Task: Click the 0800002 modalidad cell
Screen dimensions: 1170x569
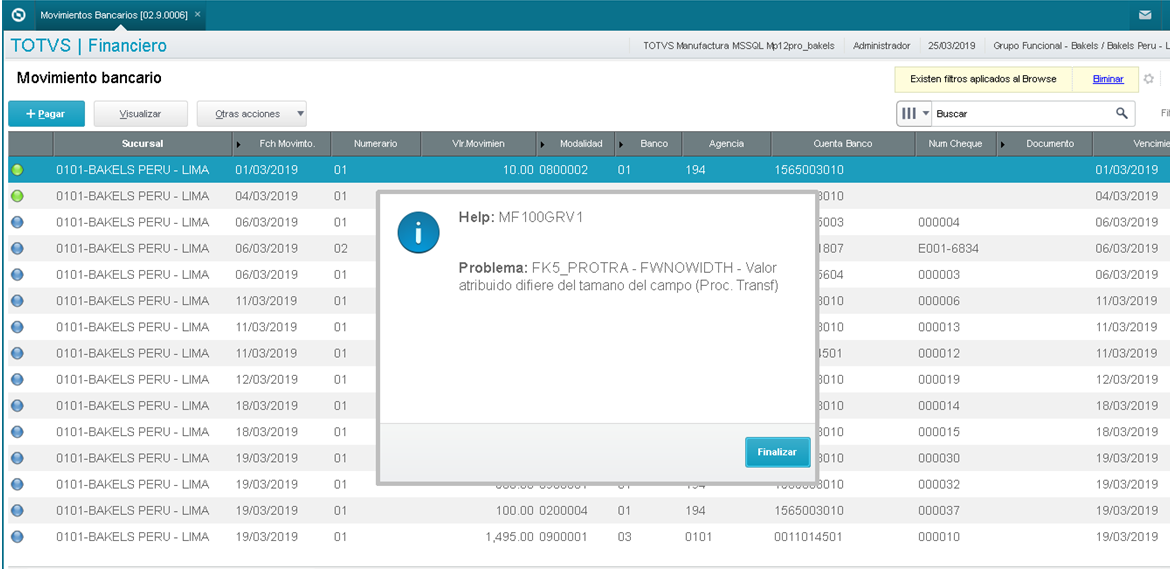Action: pyautogui.click(x=563, y=170)
